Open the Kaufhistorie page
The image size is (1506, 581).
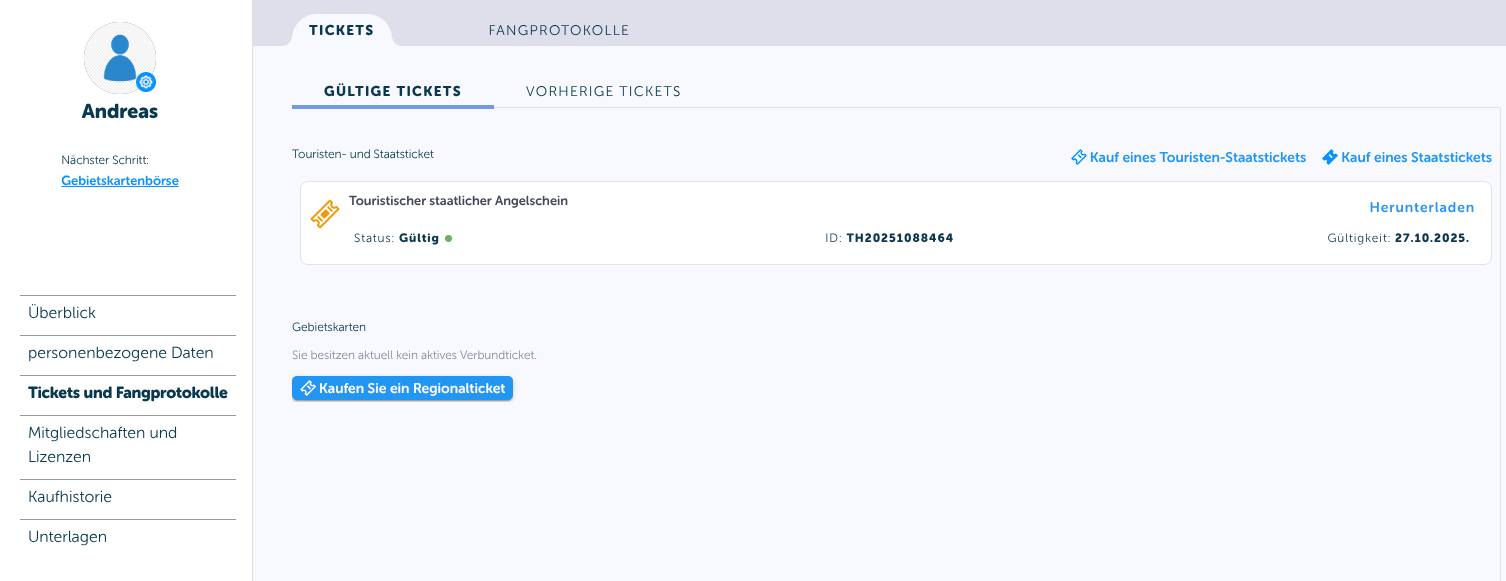pos(128,497)
